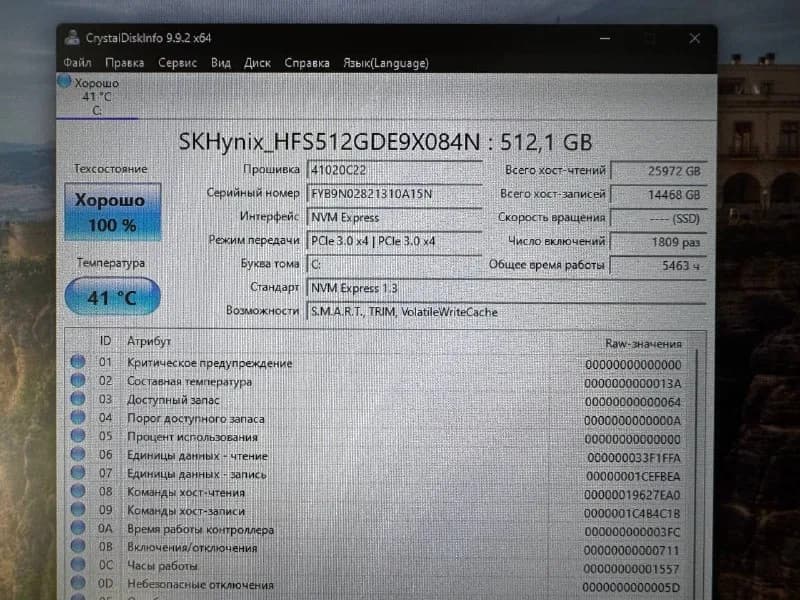Image resolution: width=800 pixels, height=600 pixels.
Task: Click raw value 00000001CEFBEA
Action: coord(633,477)
